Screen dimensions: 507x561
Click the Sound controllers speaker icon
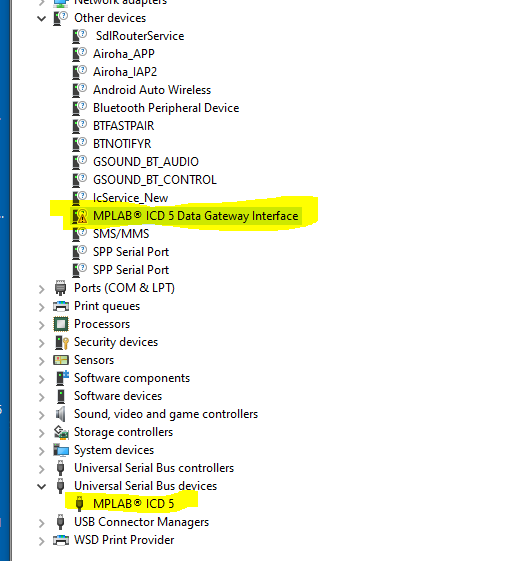click(x=60, y=414)
